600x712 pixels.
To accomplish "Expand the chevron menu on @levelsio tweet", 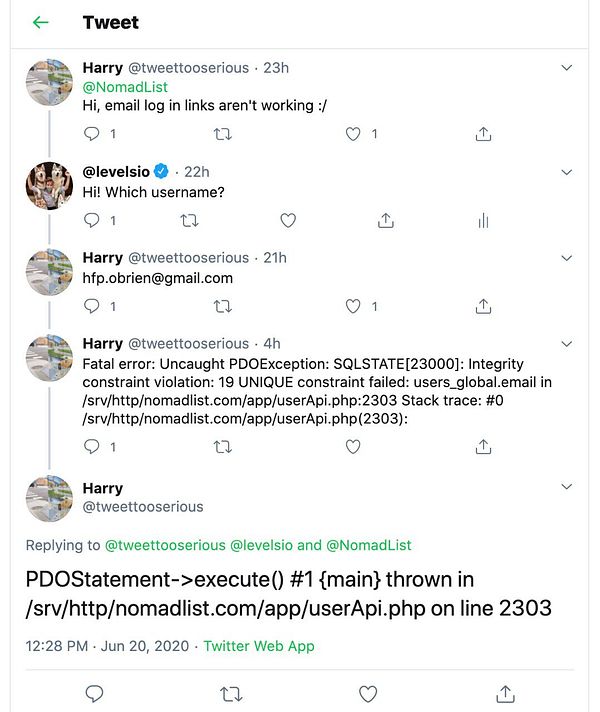I will [x=567, y=172].
